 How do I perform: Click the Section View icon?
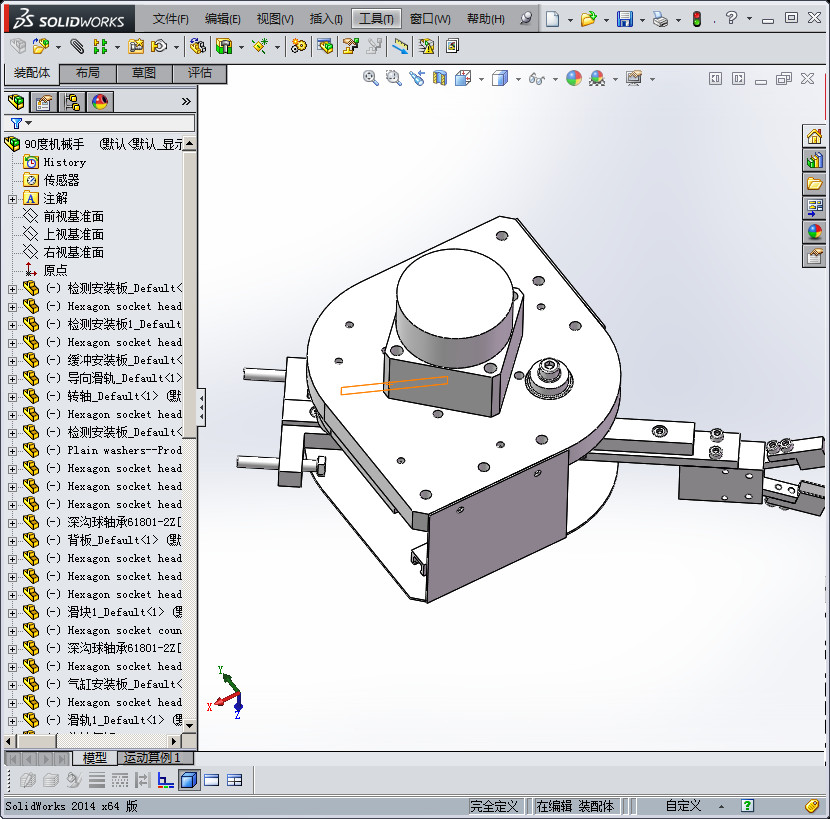(440, 78)
